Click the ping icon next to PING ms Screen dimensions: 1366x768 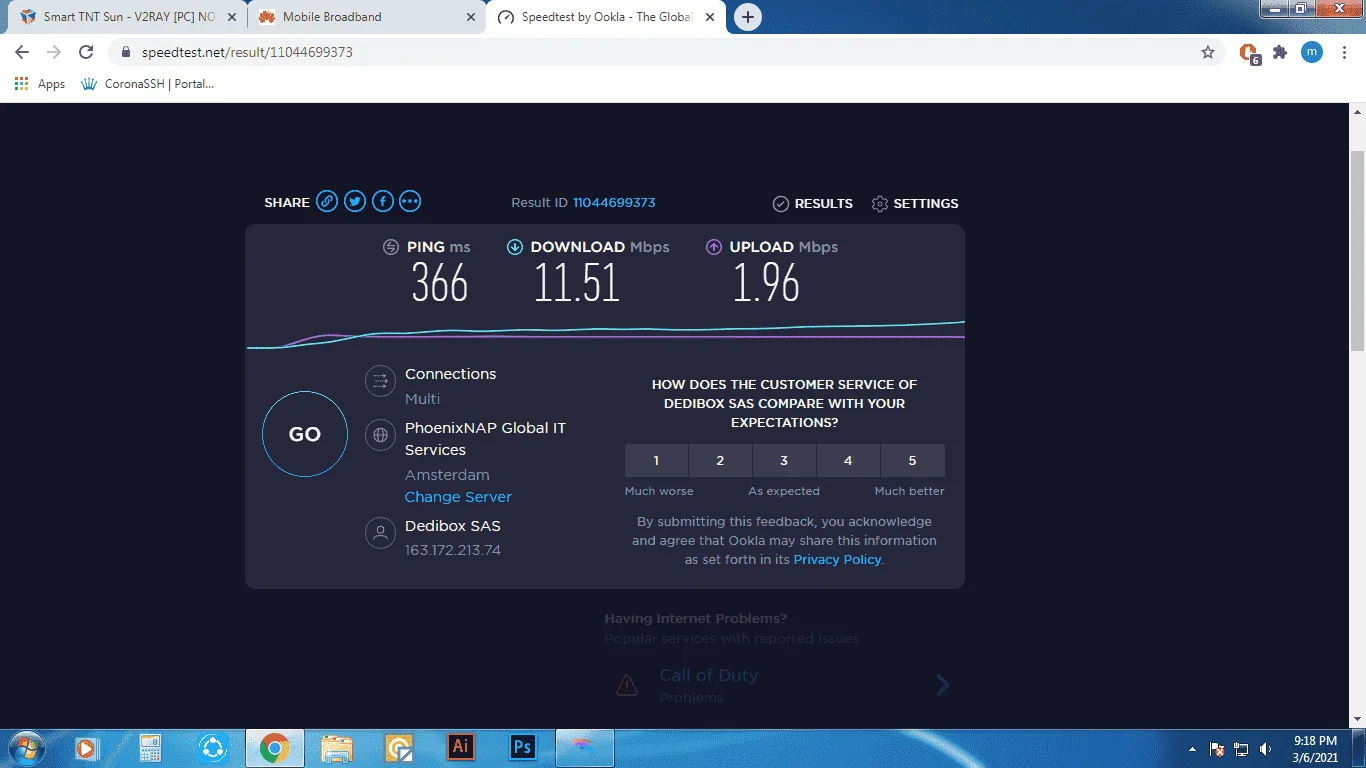point(391,247)
